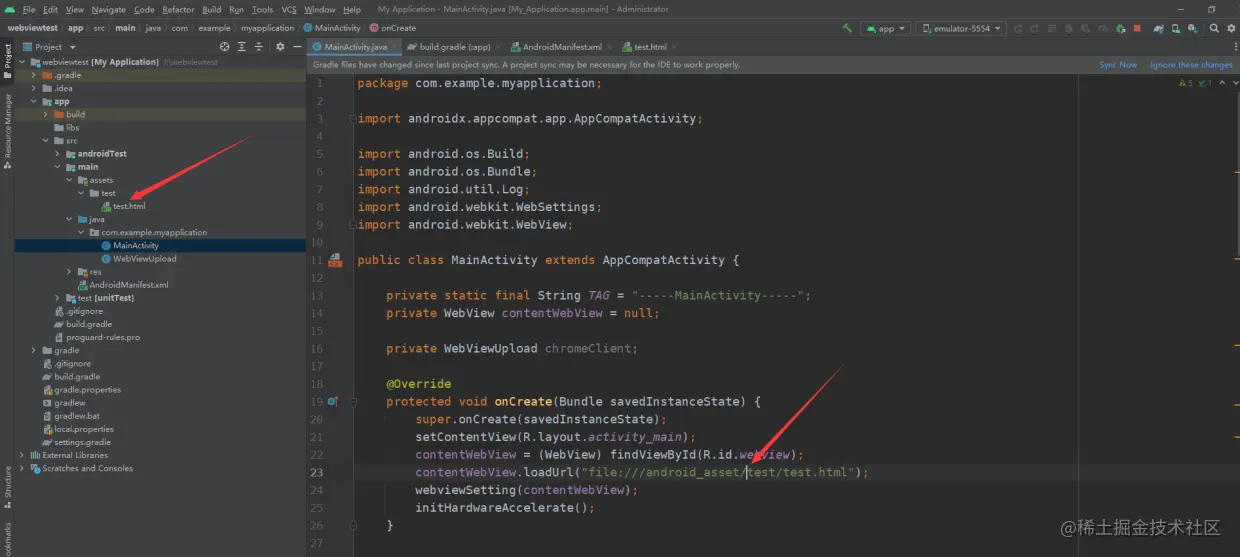Close the test.html editor tab

[x=676, y=46]
